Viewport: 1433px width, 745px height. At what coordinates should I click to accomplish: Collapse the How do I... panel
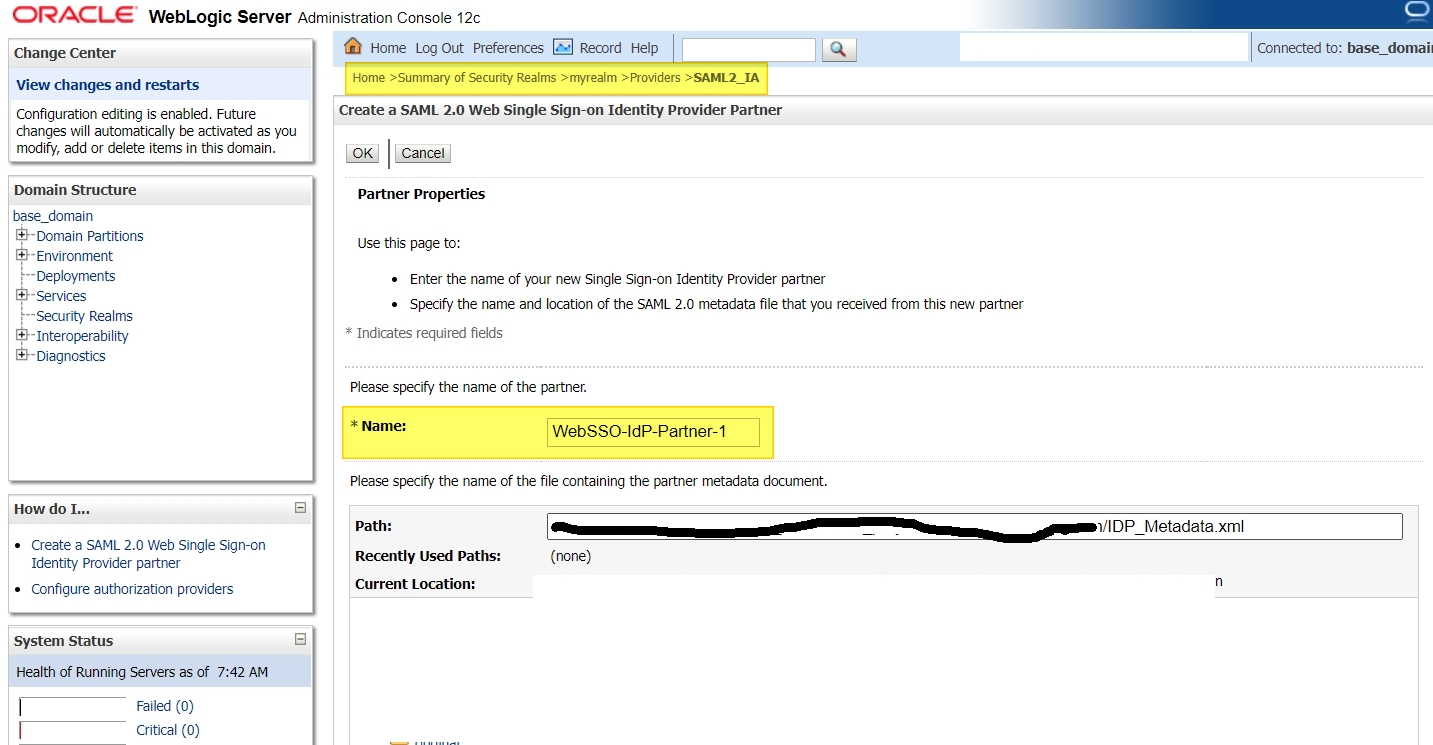tap(300, 508)
